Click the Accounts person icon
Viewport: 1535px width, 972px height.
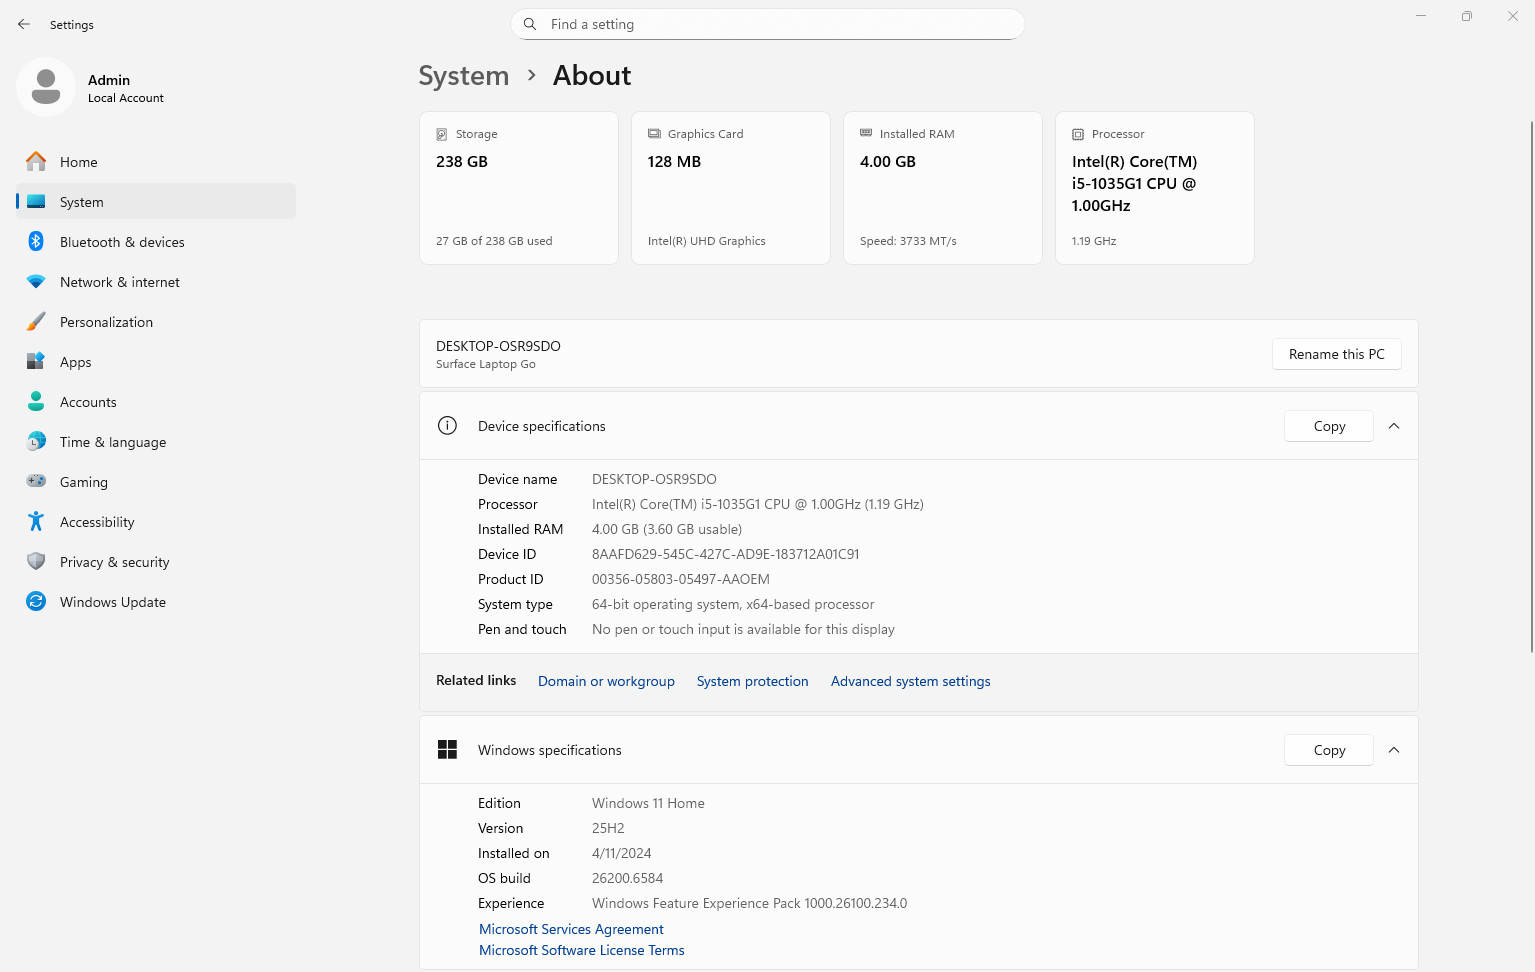tap(36, 401)
